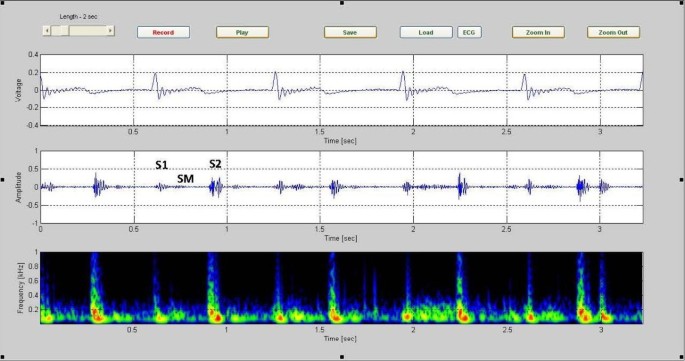Click the ECG peak near 0.6 seconds
The width and height of the screenshot is (685, 361).
coord(155,81)
